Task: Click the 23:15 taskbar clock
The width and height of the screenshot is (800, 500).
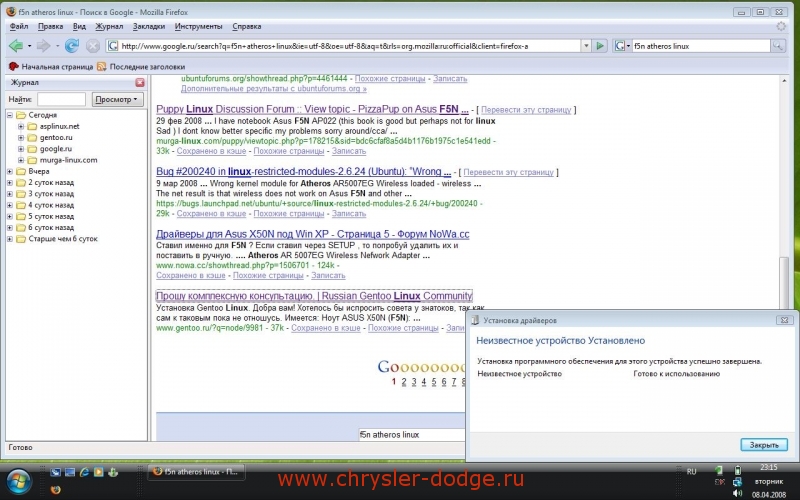Action: click(768, 467)
